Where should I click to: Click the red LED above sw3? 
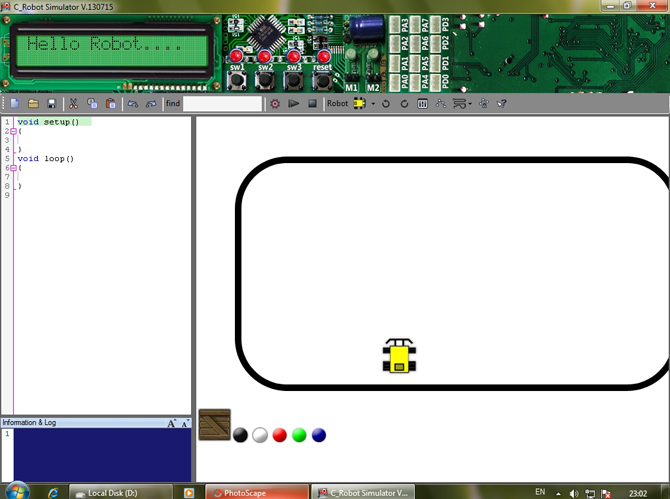point(294,56)
